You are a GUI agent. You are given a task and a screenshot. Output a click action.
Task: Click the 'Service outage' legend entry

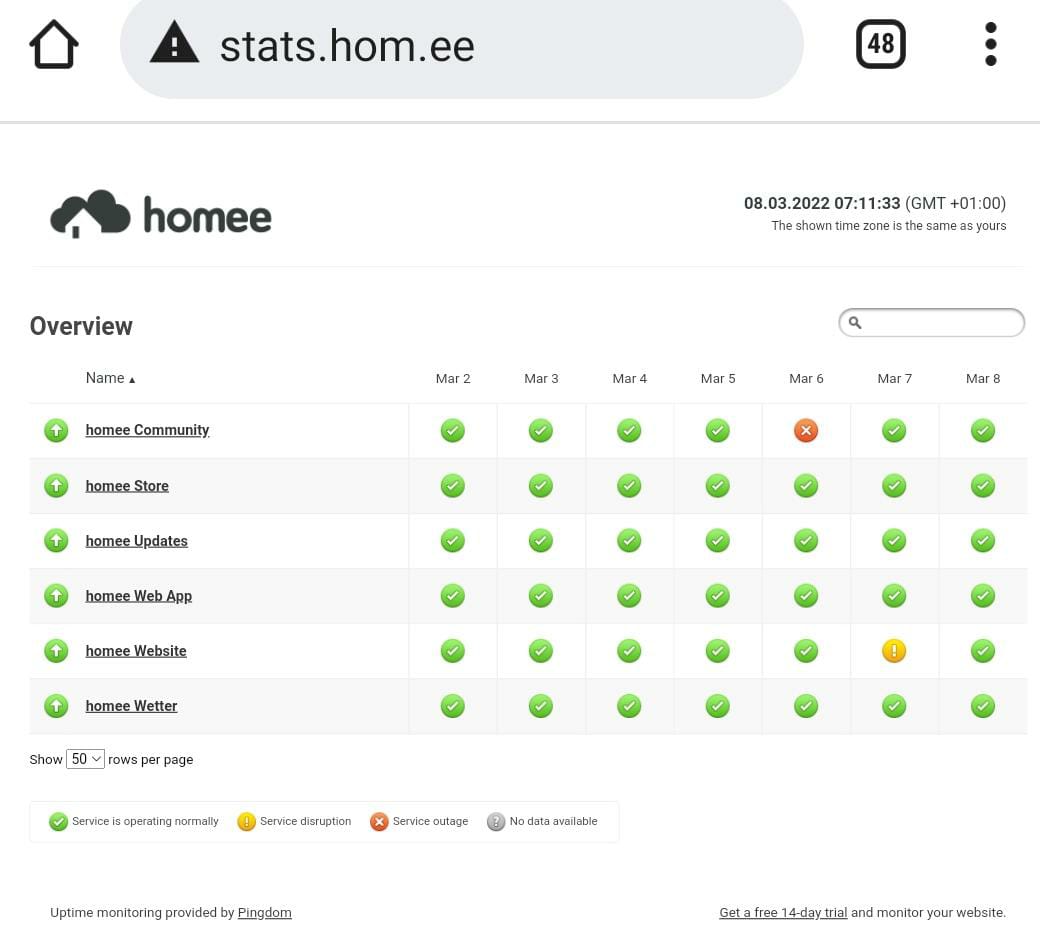point(419,821)
